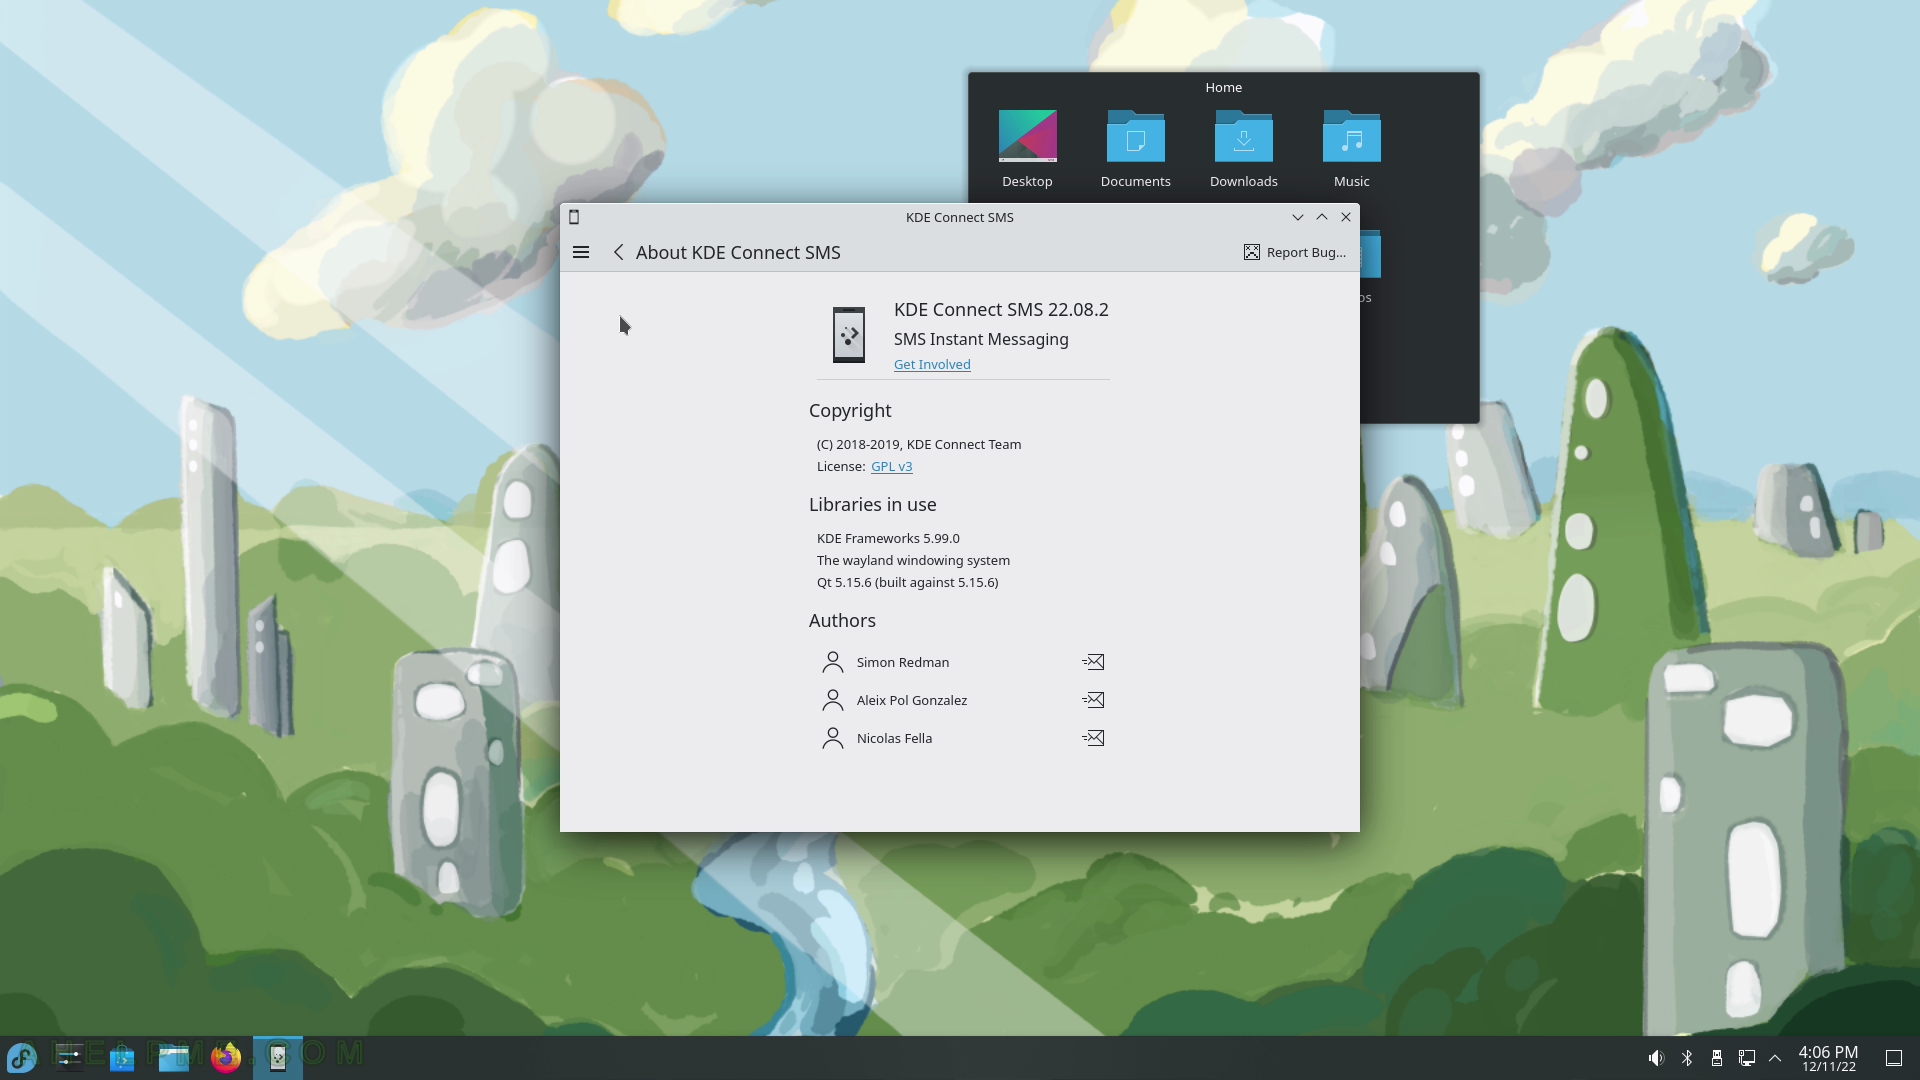Screen dimensions: 1920x1080
Task: Select the wayland windowing system line
Action: tap(913, 560)
